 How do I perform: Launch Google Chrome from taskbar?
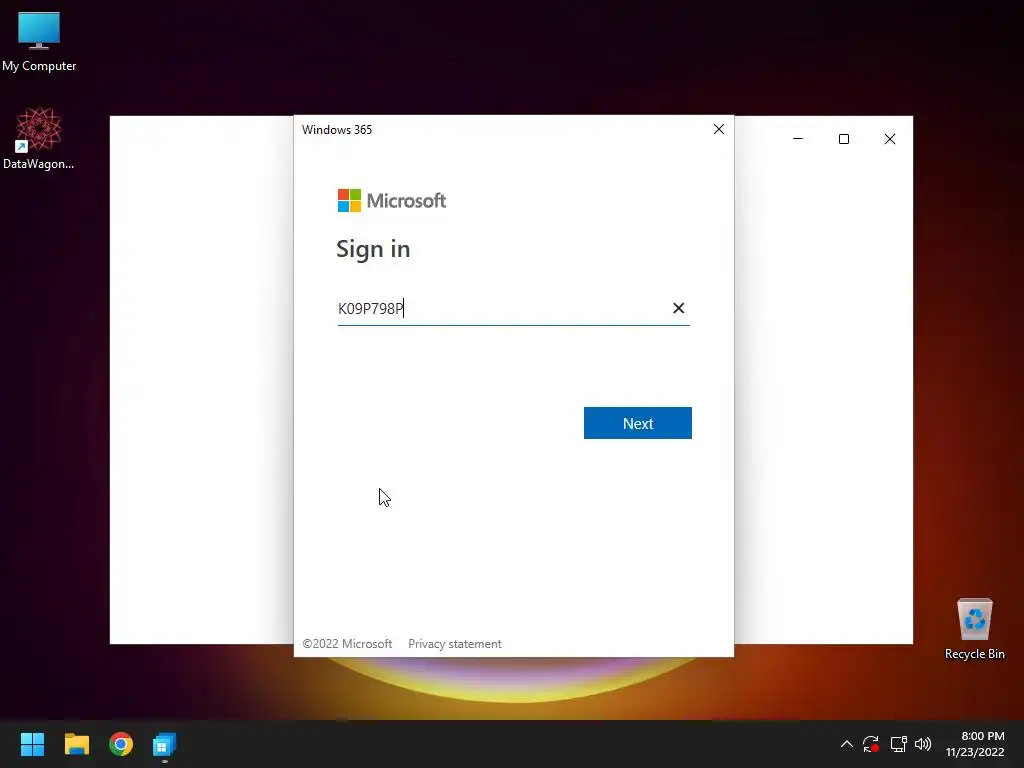(121, 744)
